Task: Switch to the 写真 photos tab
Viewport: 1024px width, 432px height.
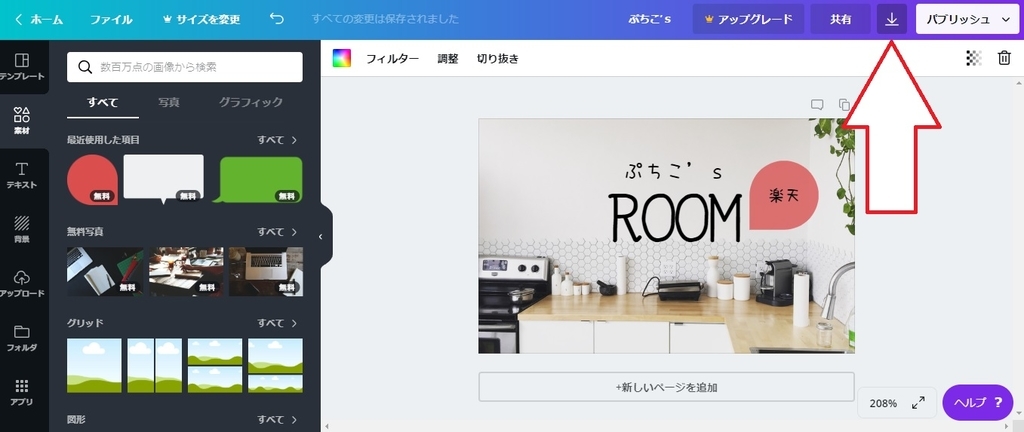Action: pos(168,102)
